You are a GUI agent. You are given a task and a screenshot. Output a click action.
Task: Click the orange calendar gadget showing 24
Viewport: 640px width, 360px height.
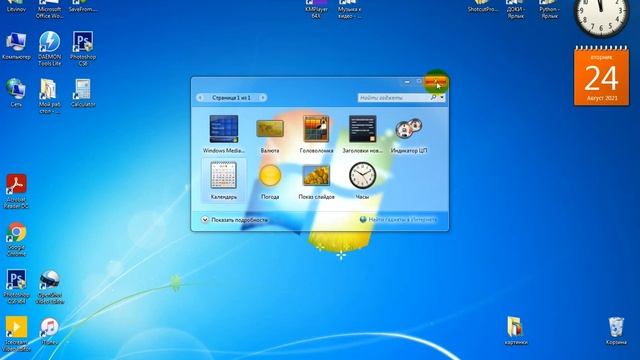point(601,76)
